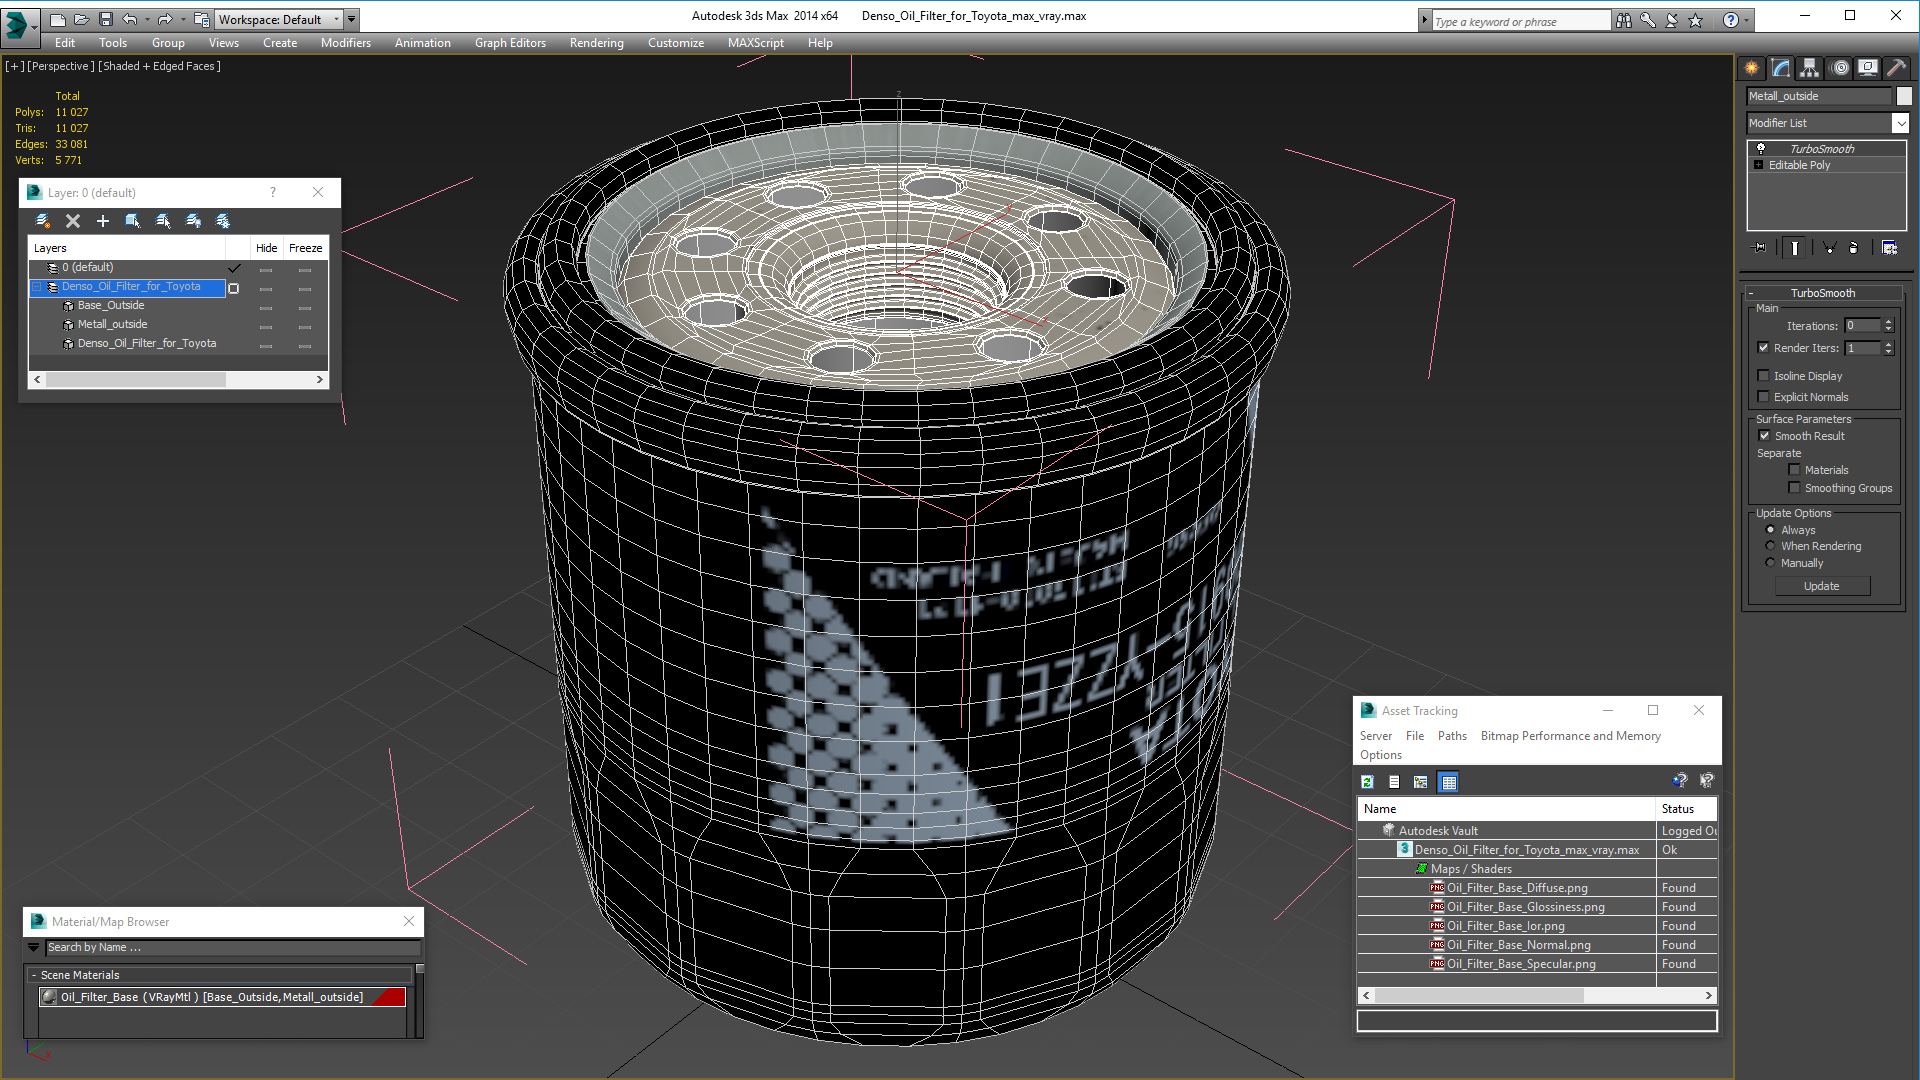This screenshot has width=1920, height=1080.
Task: Click the Redo arrow icon
Action: tap(165, 19)
